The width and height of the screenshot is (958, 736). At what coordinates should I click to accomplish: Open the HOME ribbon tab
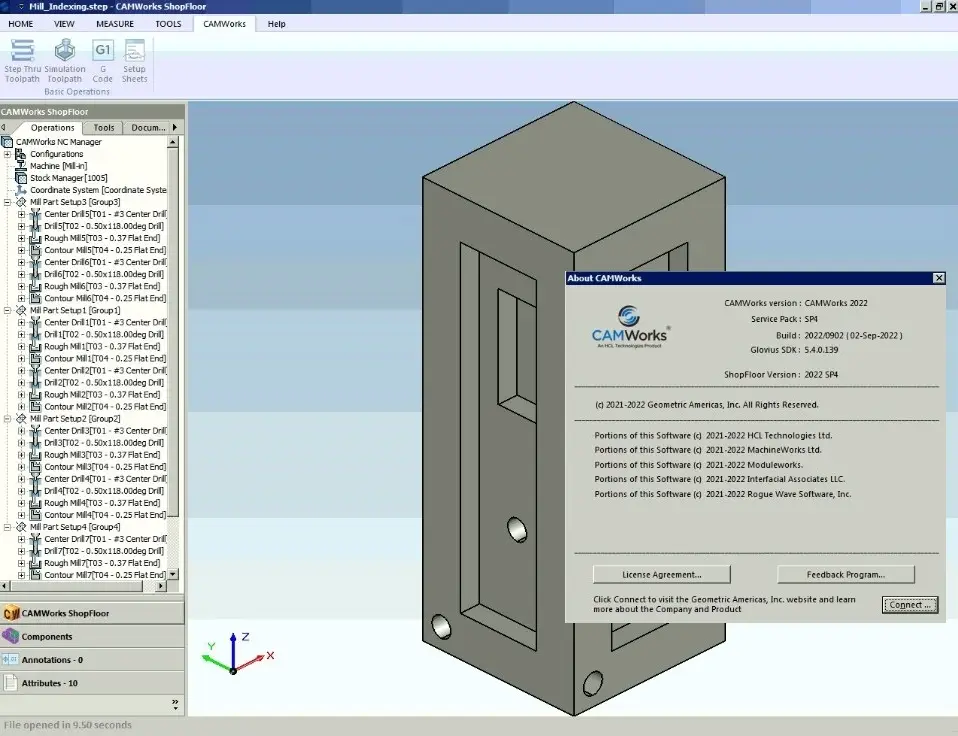coord(21,24)
